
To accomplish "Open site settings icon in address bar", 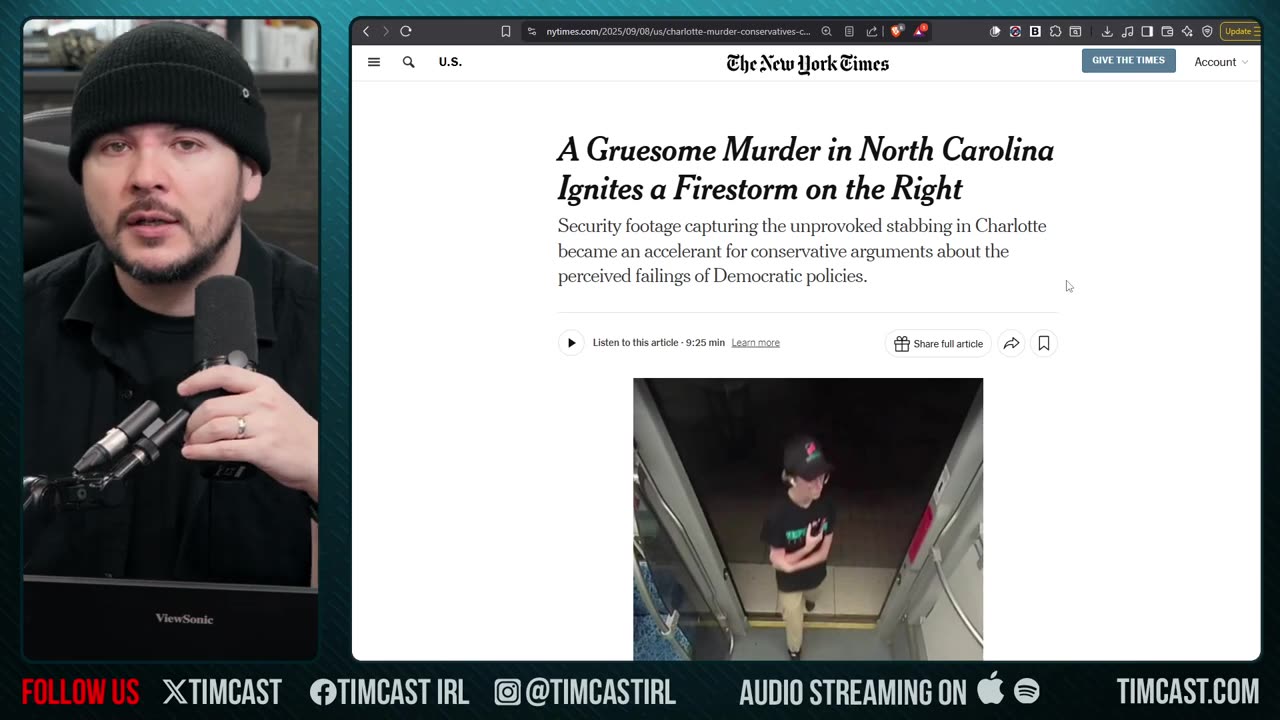I will (531, 31).
